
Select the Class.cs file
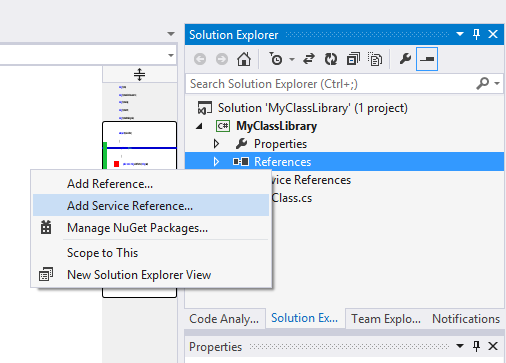[292, 198]
